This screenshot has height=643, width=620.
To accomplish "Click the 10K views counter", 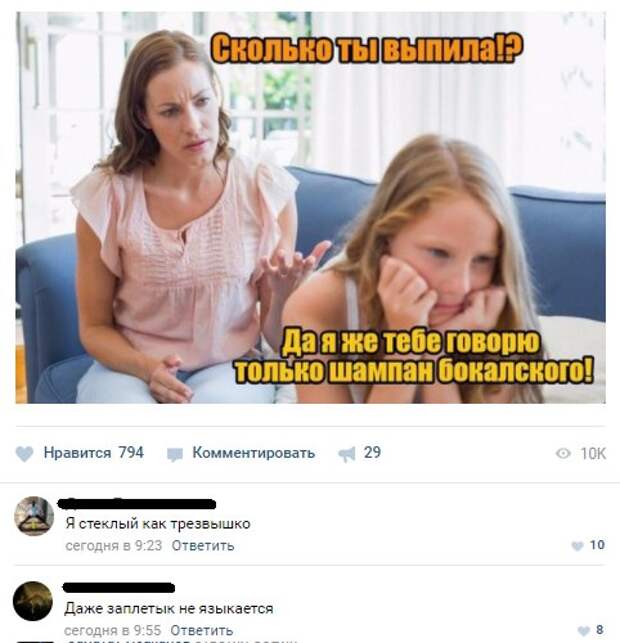I will pos(593,453).
